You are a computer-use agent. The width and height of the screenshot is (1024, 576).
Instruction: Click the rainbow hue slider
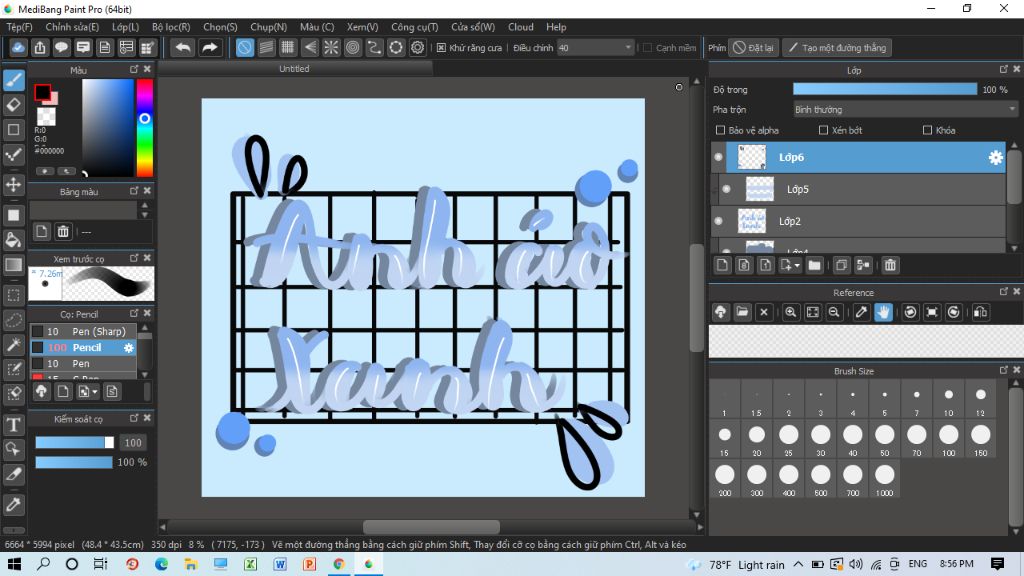click(144, 128)
